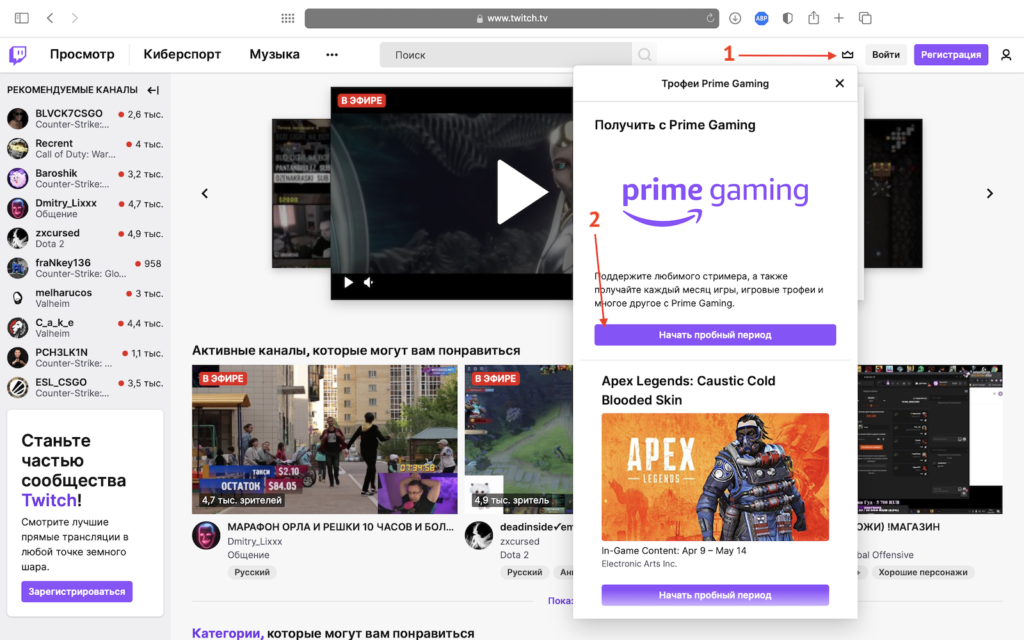
Task: Play the featured stream video
Action: click(522, 192)
